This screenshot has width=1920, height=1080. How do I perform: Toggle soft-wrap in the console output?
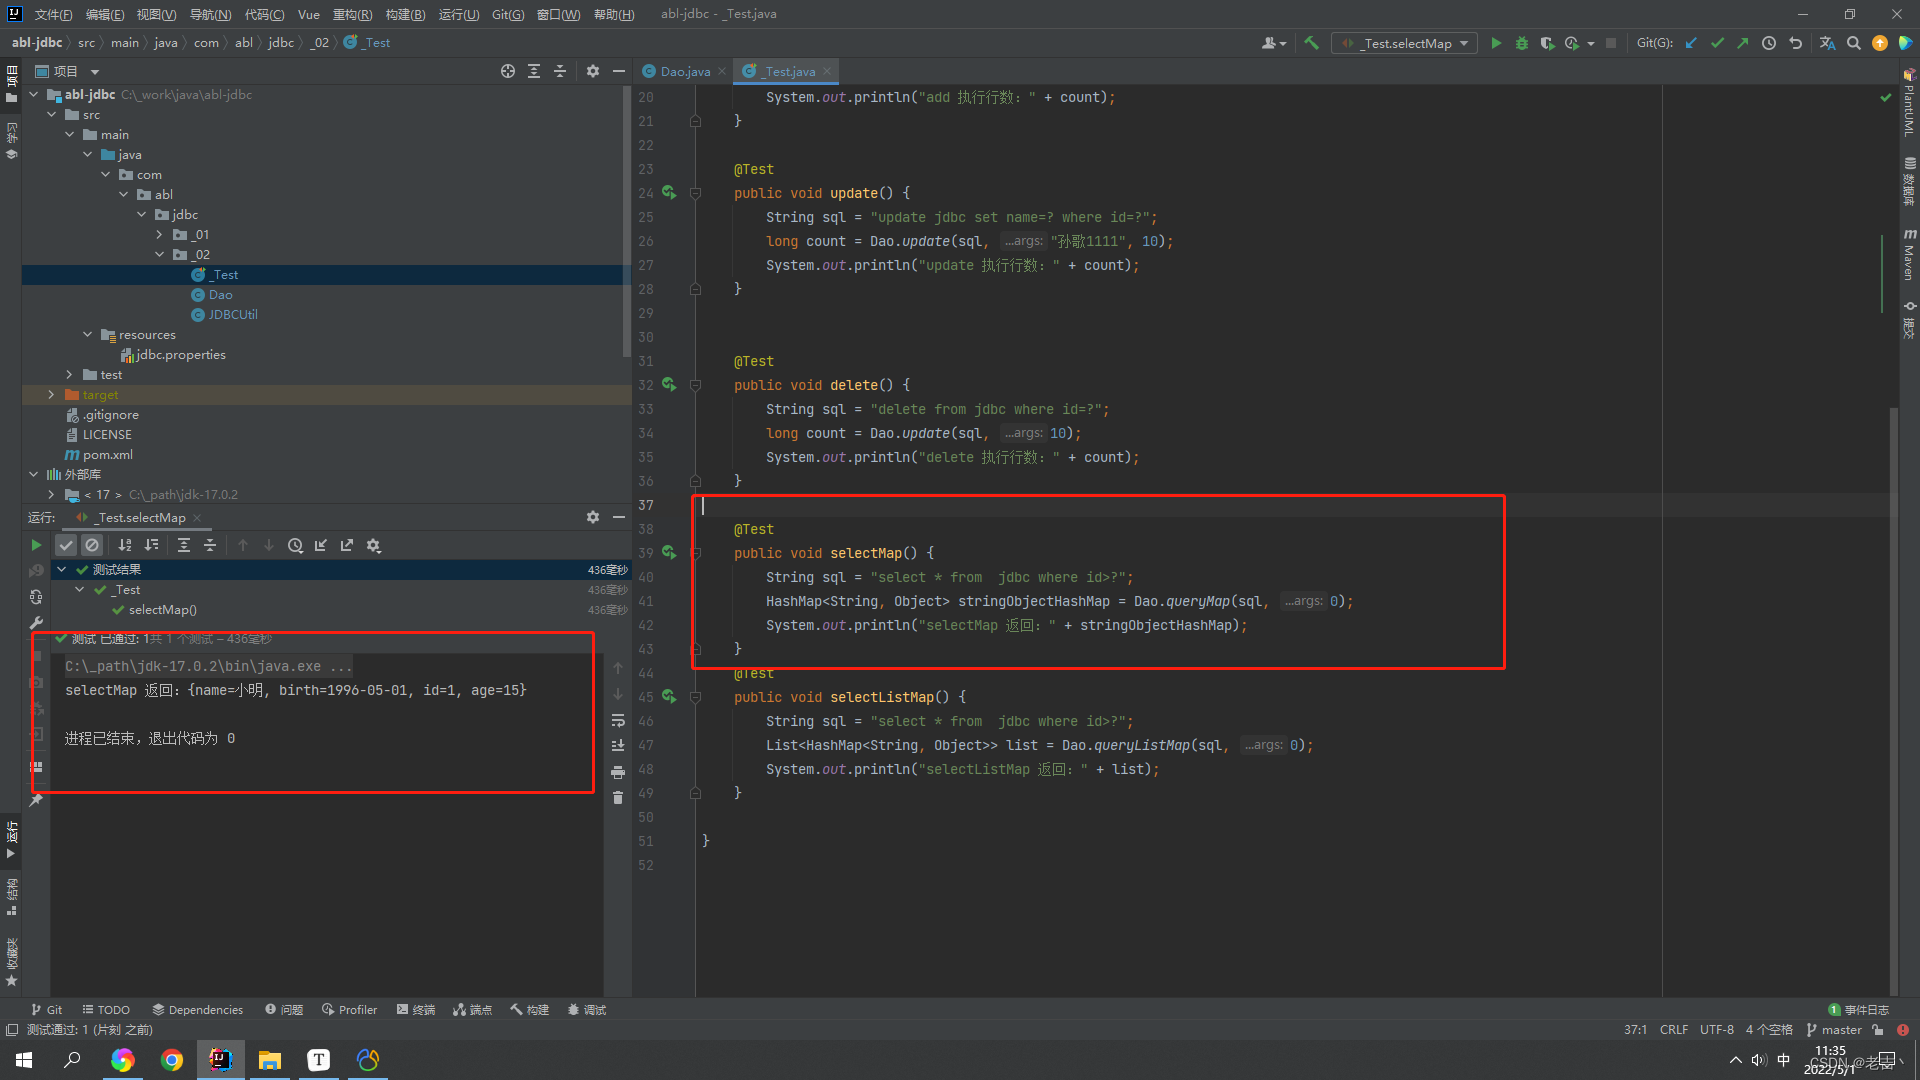point(618,720)
